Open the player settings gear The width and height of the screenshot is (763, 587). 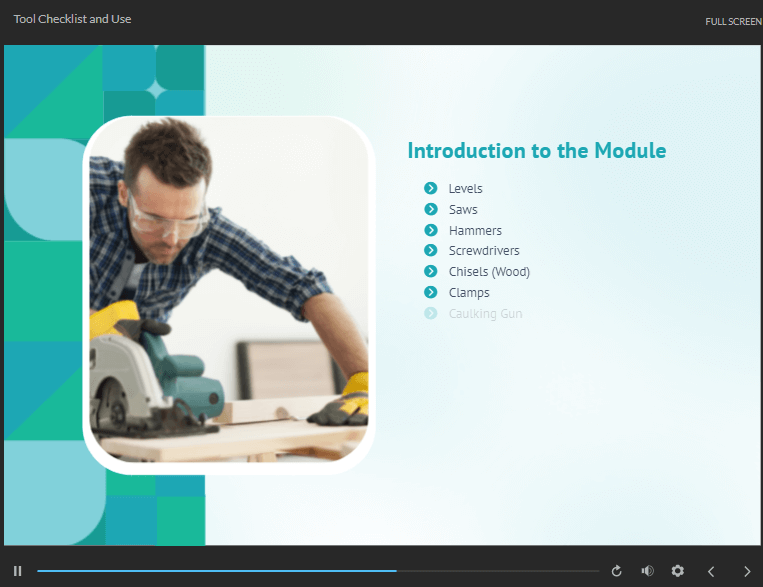[x=678, y=571]
